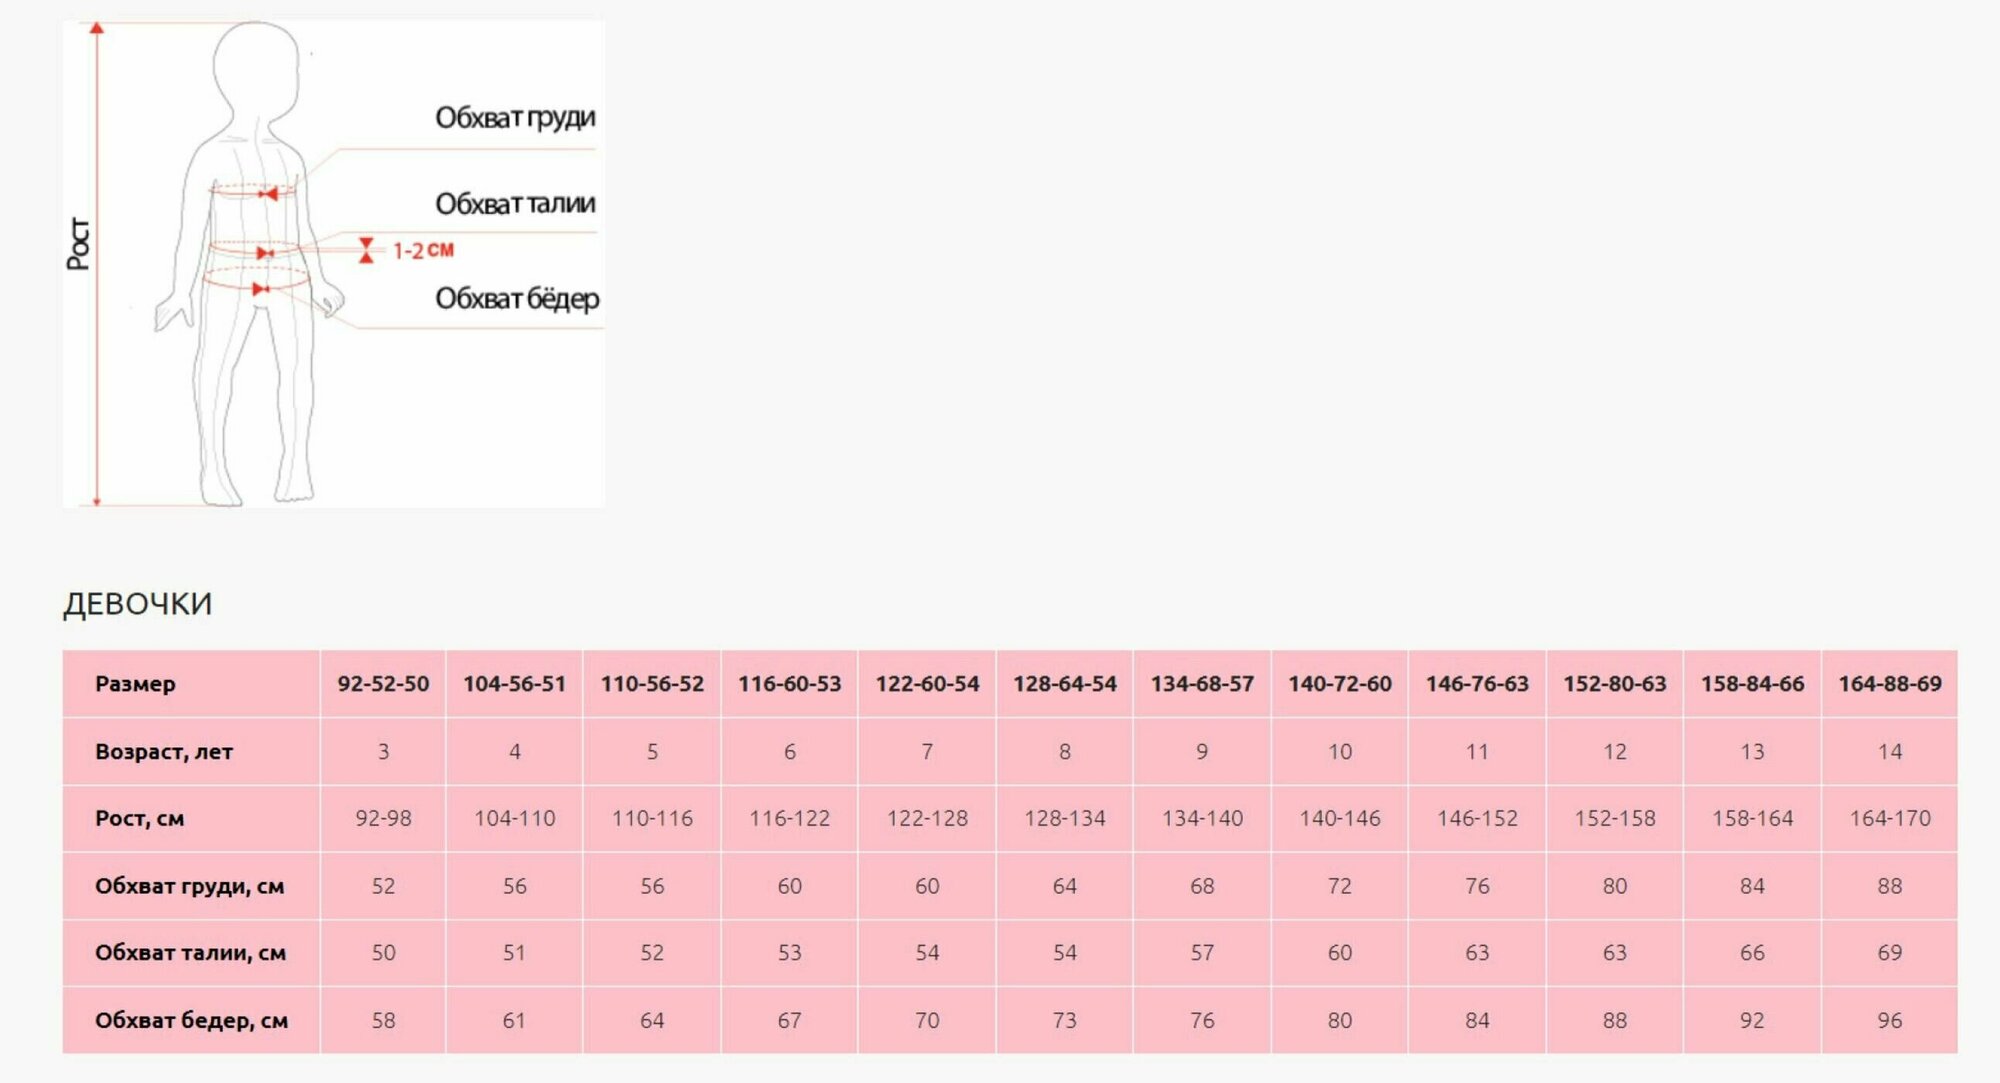Select the 146-76-63 size header cell
The height and width of the screenshot is (1083, 2000).
point(1477,684)
